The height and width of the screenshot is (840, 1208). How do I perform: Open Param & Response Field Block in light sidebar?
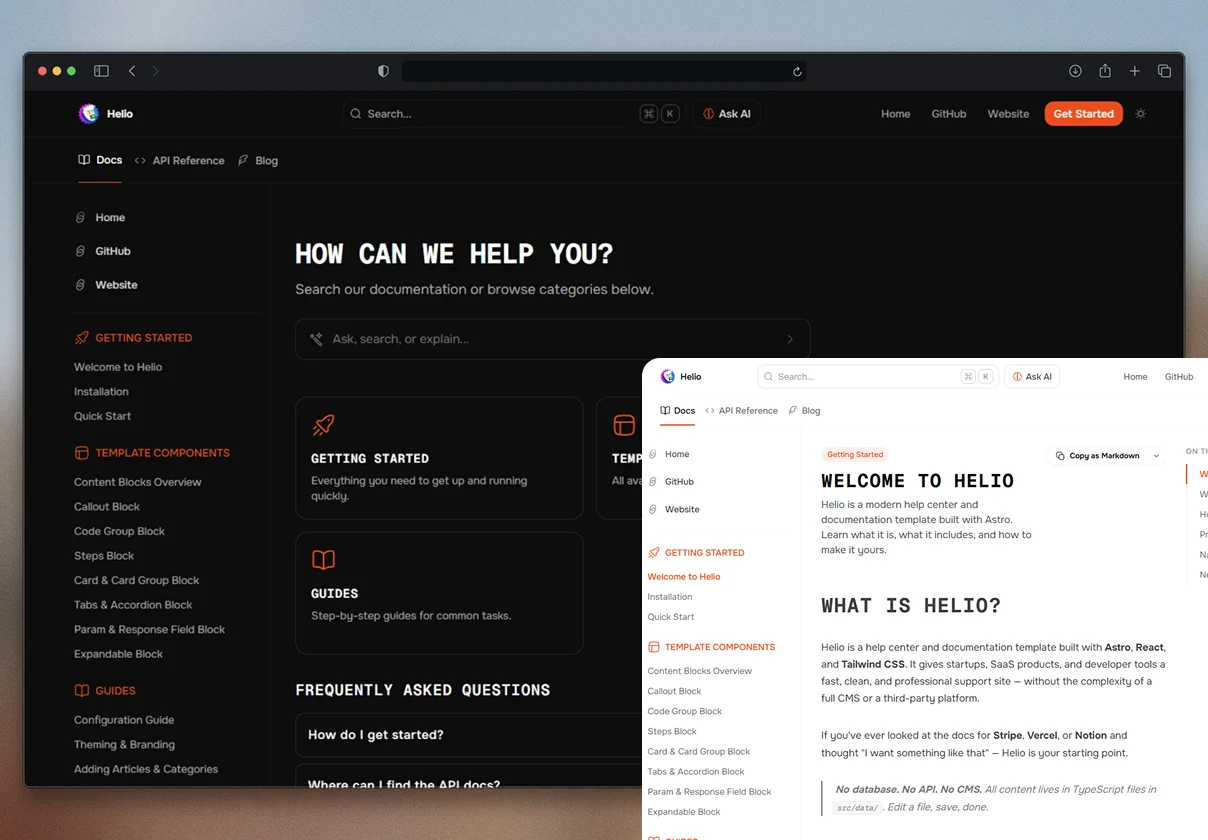point(709,792)
